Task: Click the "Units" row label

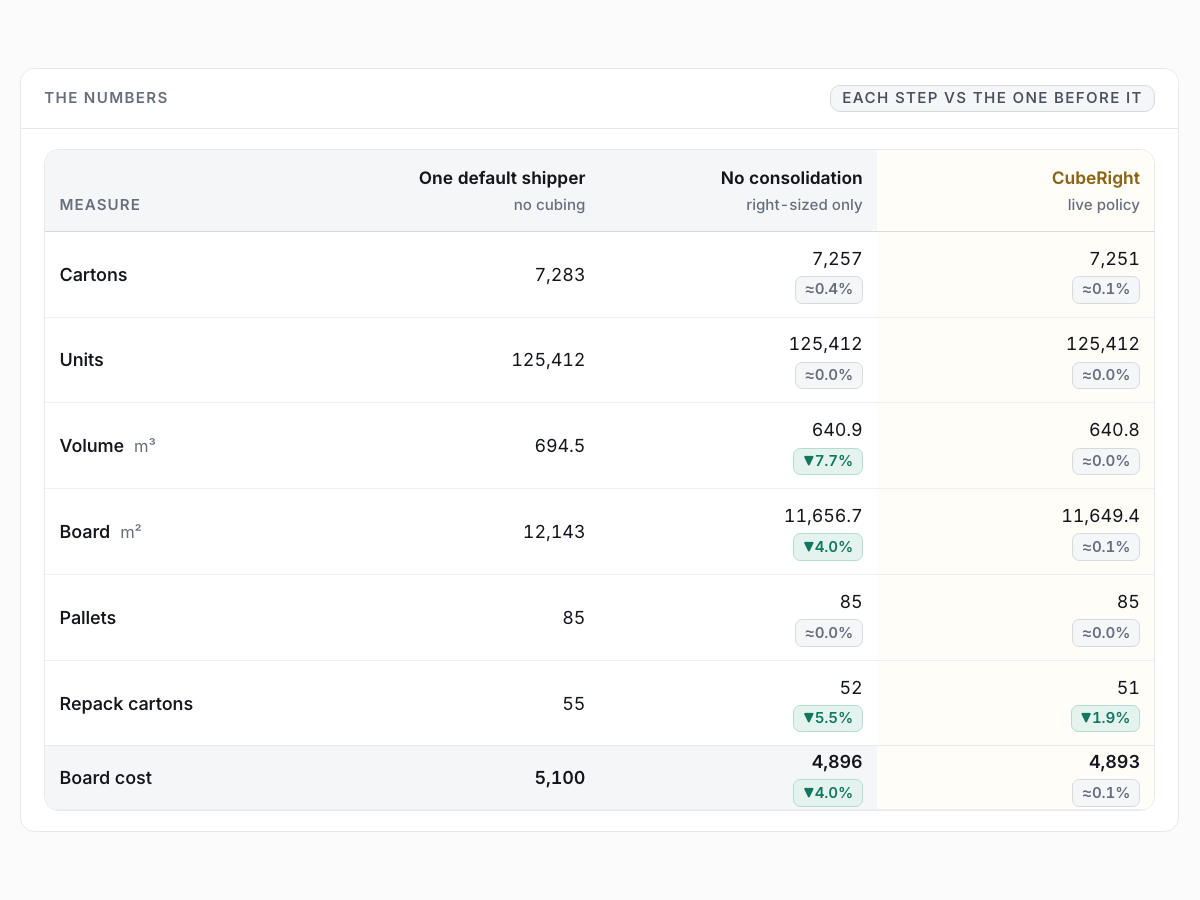Action: (81, 360)
